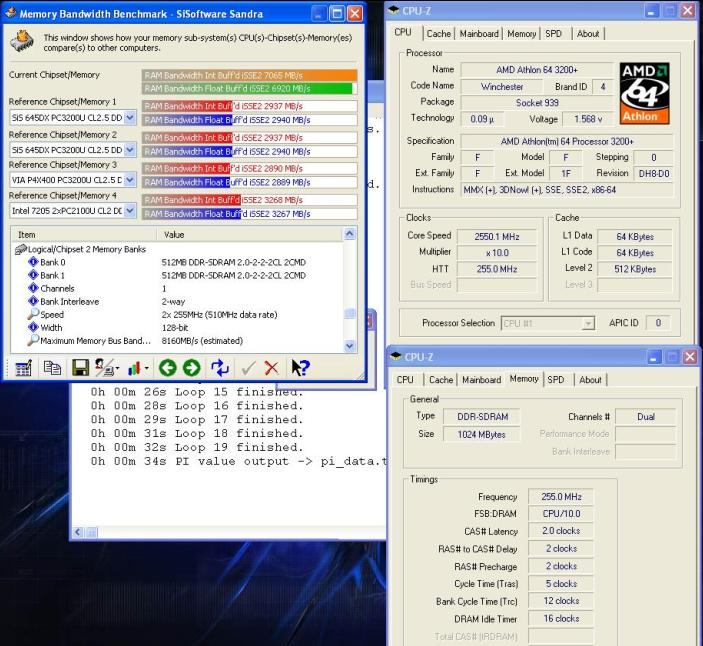Click the Bank 1 item icon
703x646 pixels.
[x=33, y=275]
